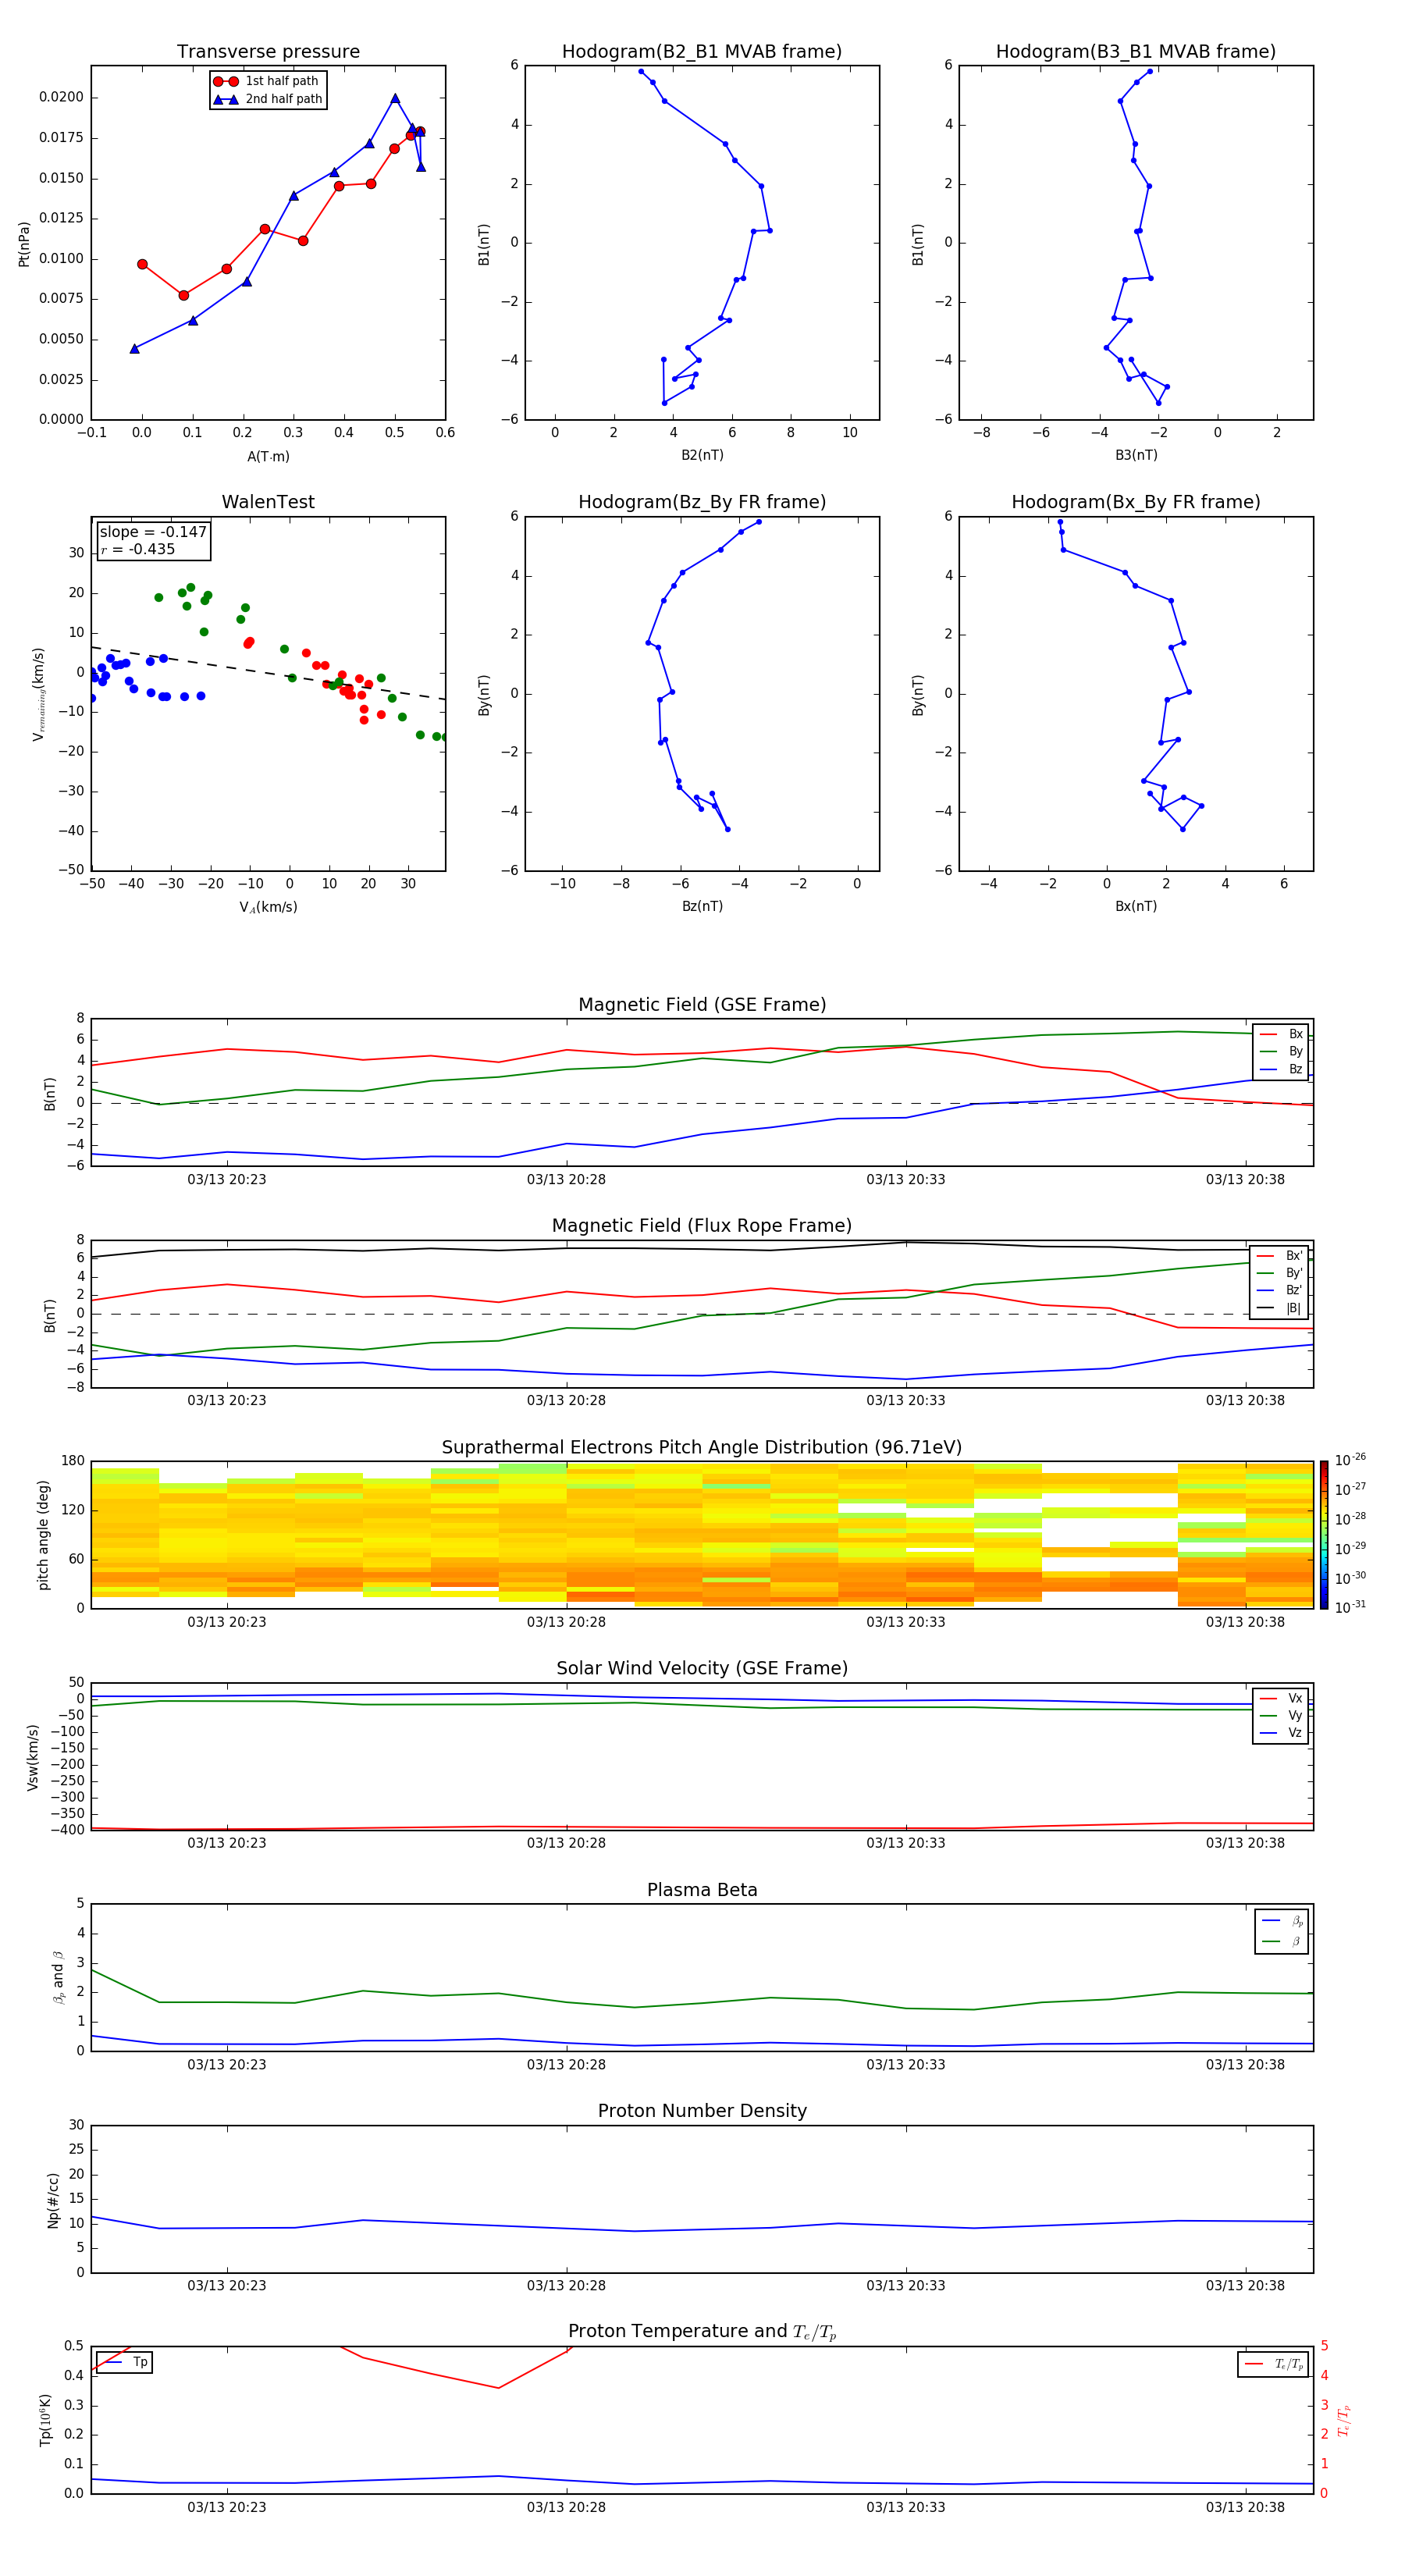Click the 180 tick on pitch angle axis
This screenshot has width=1405, height=2576.
(x=73, y=1461)
